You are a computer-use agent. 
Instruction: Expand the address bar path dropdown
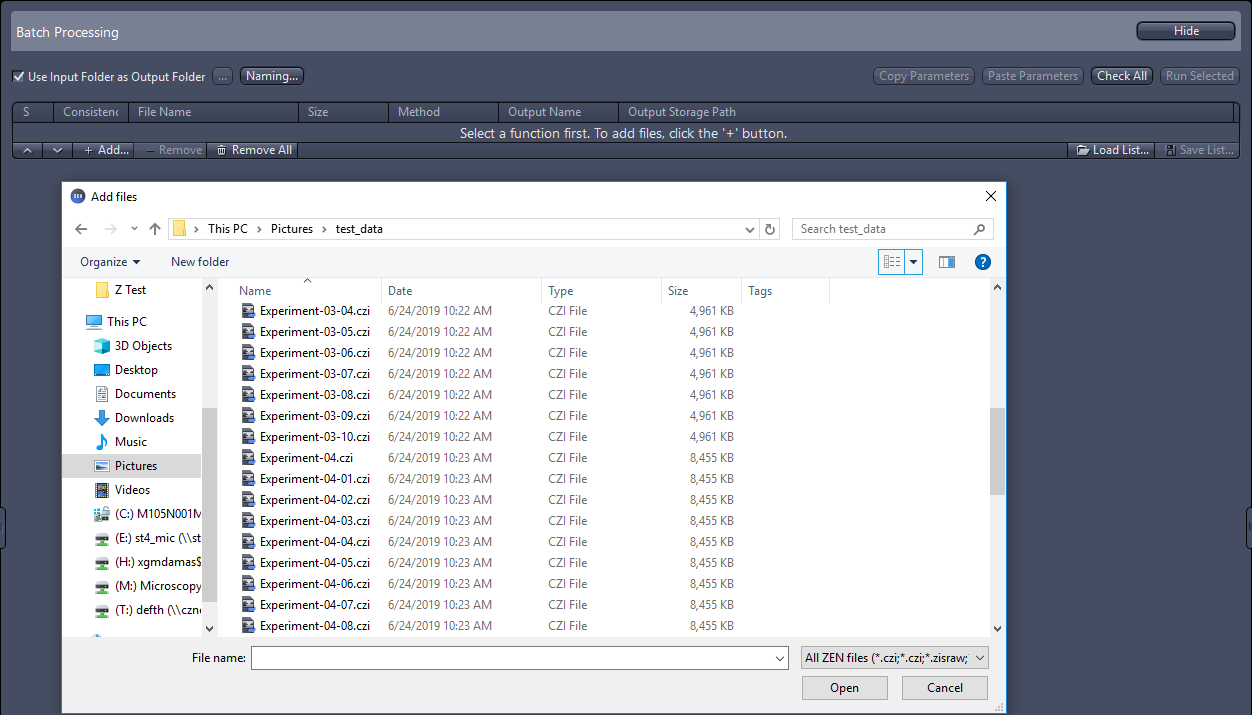coord(751,229)
